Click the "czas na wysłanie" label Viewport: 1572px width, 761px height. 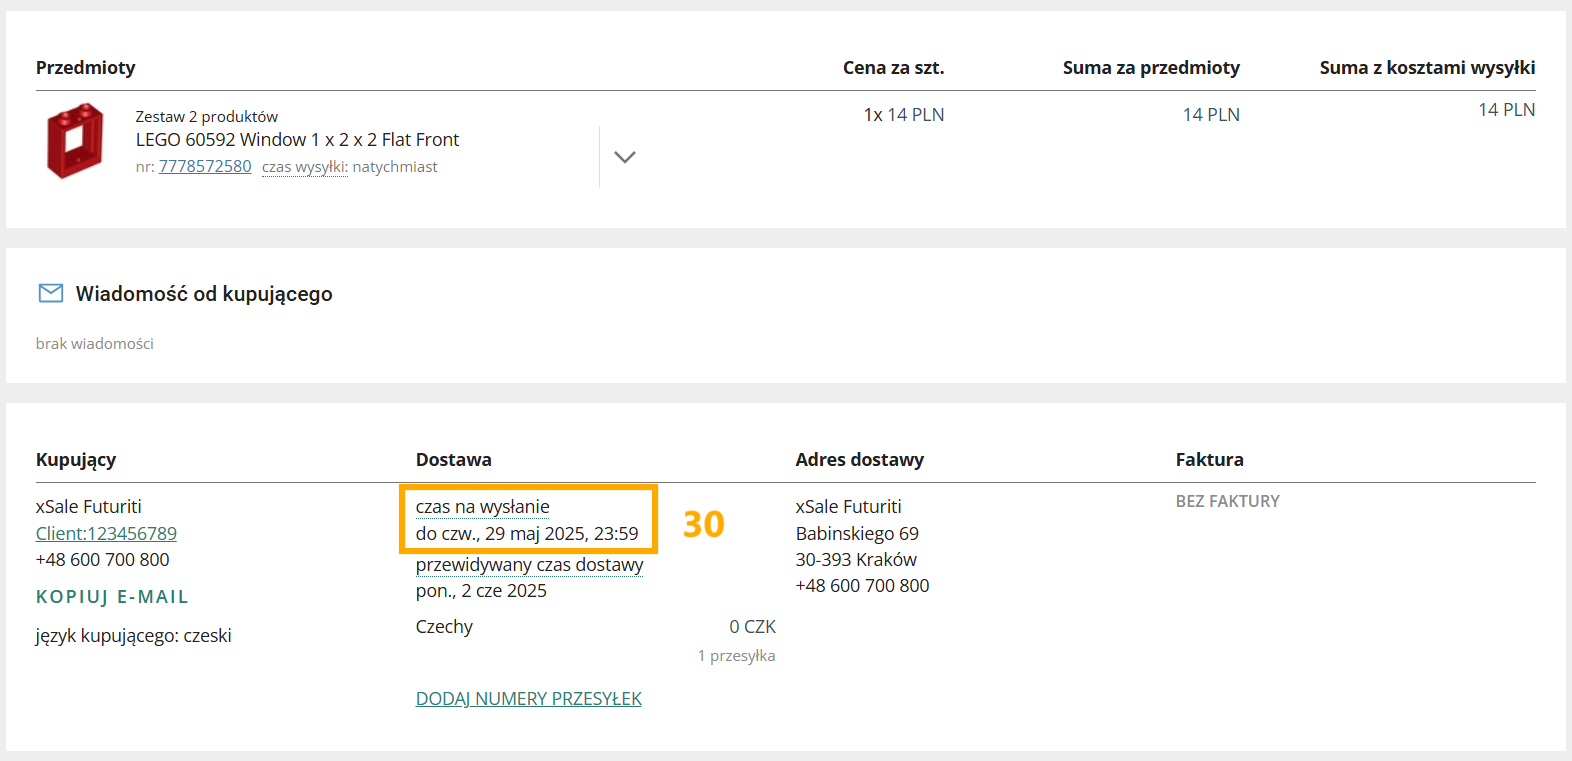click(x=482, y=507)
